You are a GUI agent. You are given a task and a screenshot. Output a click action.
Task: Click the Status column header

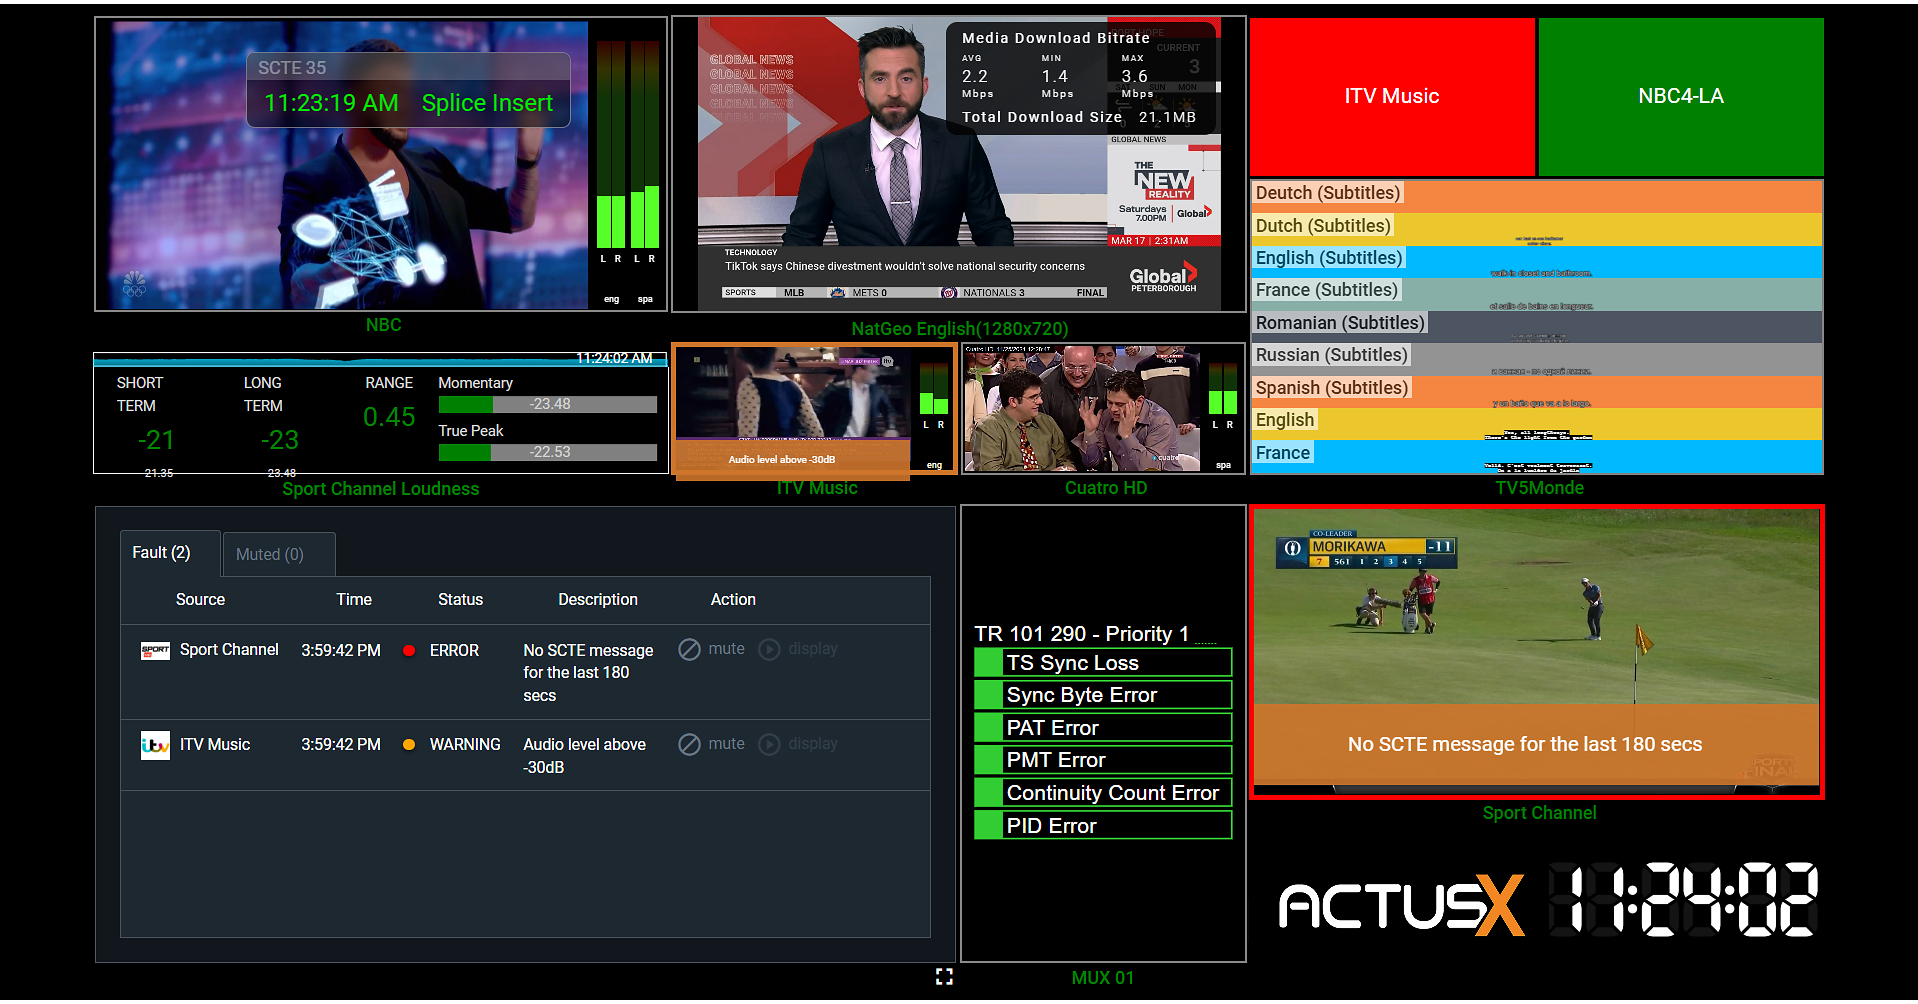(460, 600)
